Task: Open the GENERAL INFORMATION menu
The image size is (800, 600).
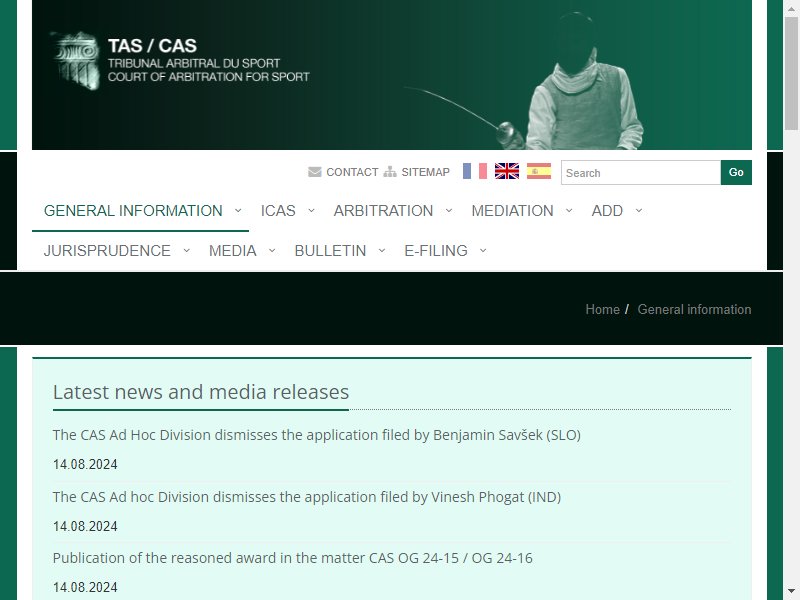Action: (x=133, y=211)
